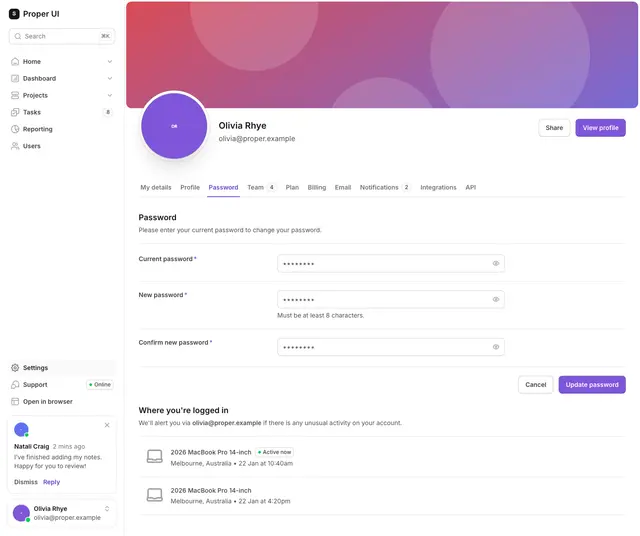This screenshot has width=640, height=536.
Task: Show the current password with eye icon
Action: pos(496,263)
